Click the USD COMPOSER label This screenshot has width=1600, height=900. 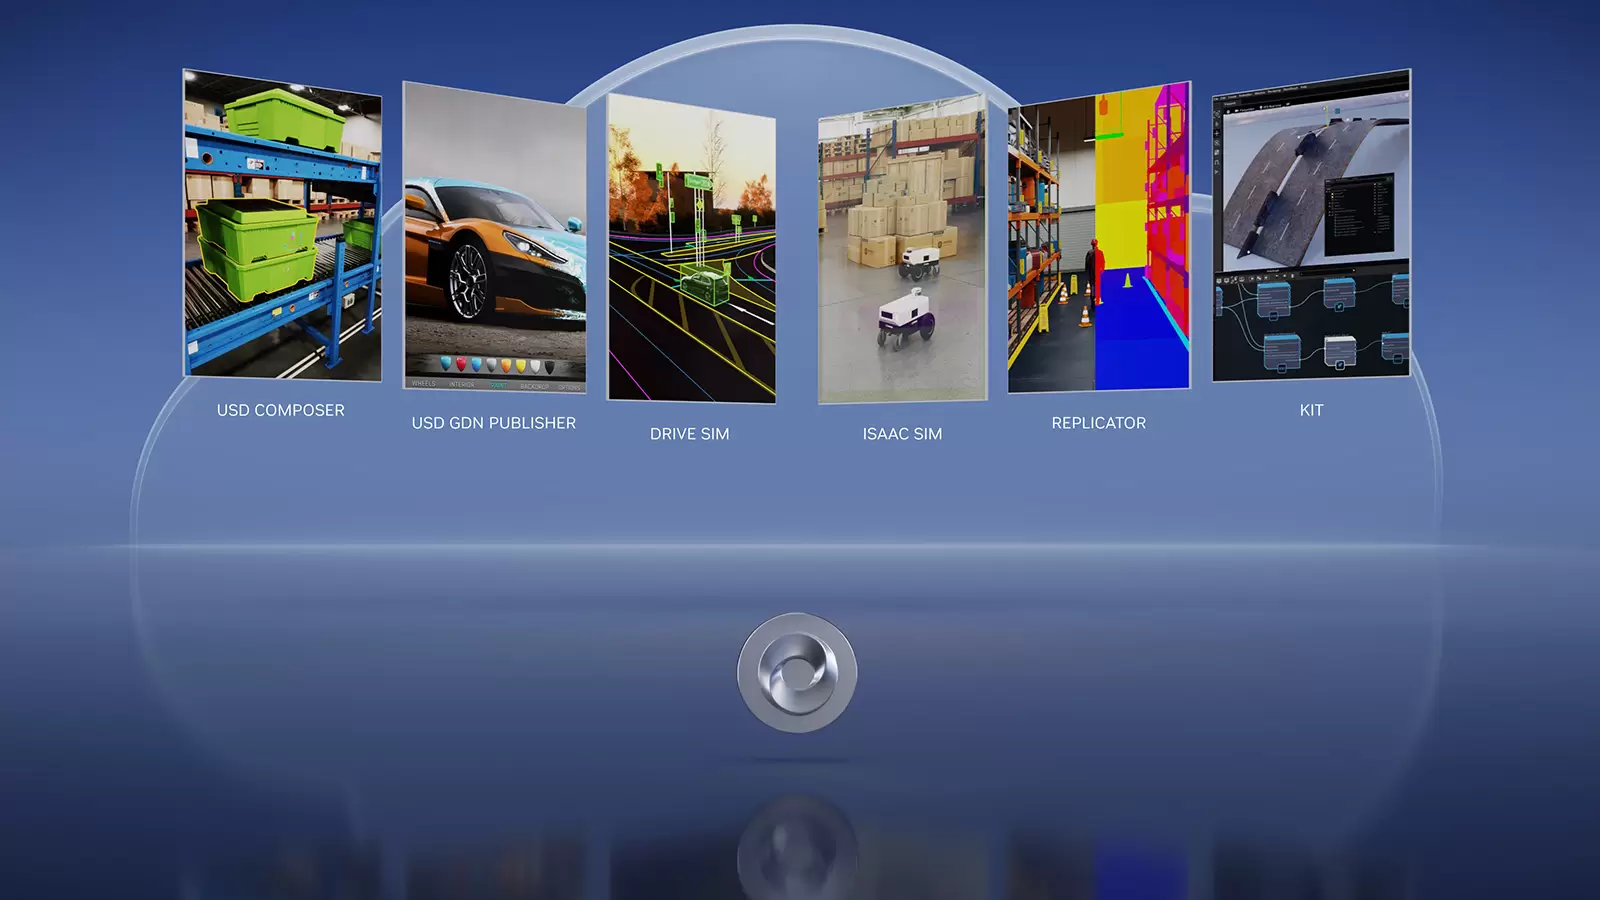pos(281,409)
